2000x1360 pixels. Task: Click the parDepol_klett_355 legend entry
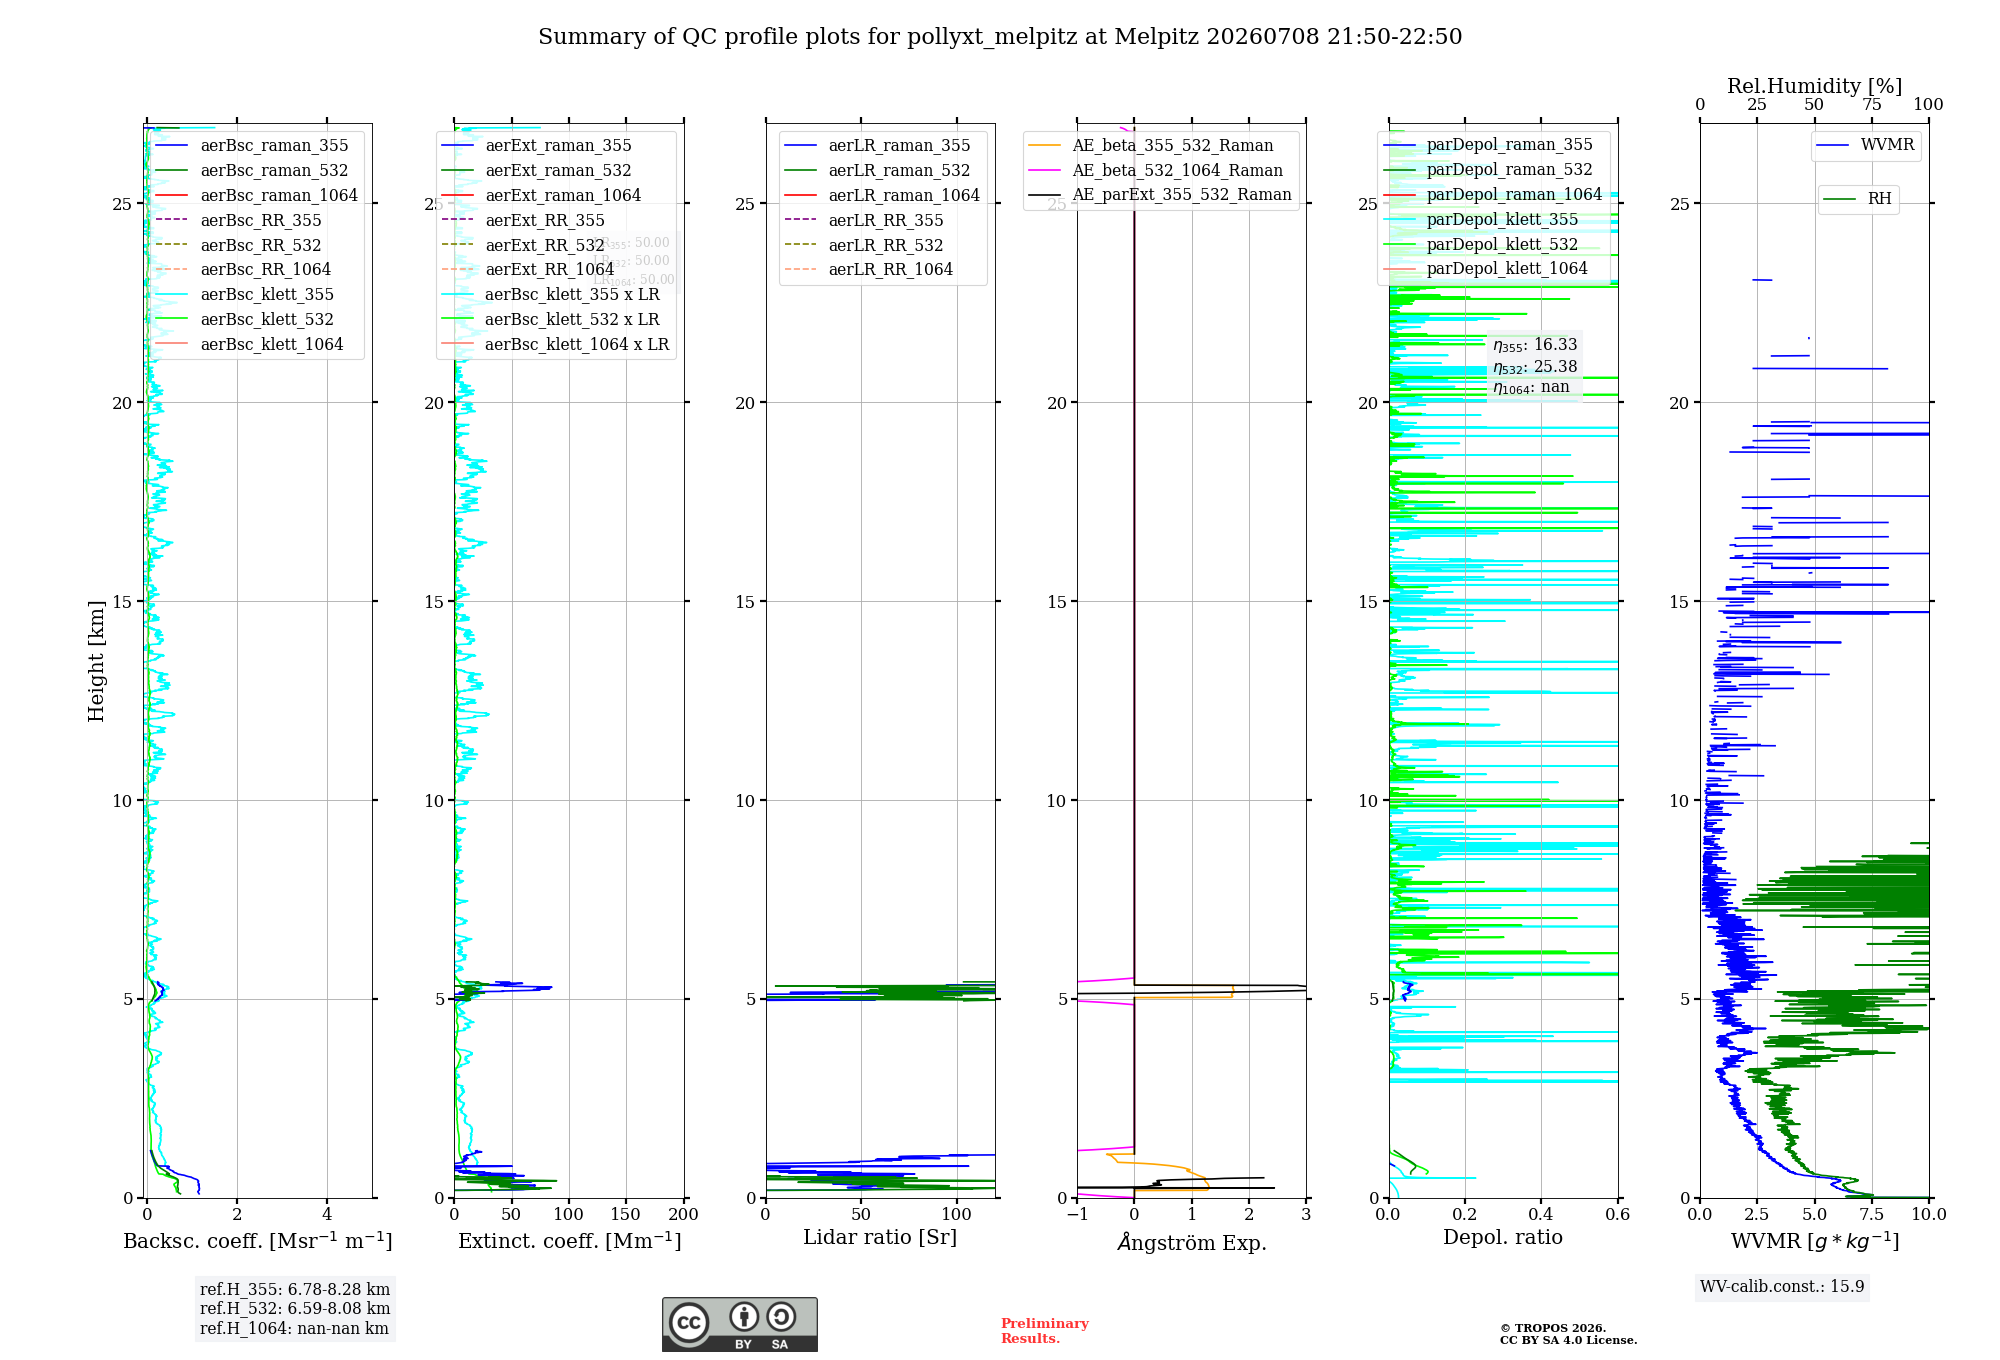click(1481, 220)
